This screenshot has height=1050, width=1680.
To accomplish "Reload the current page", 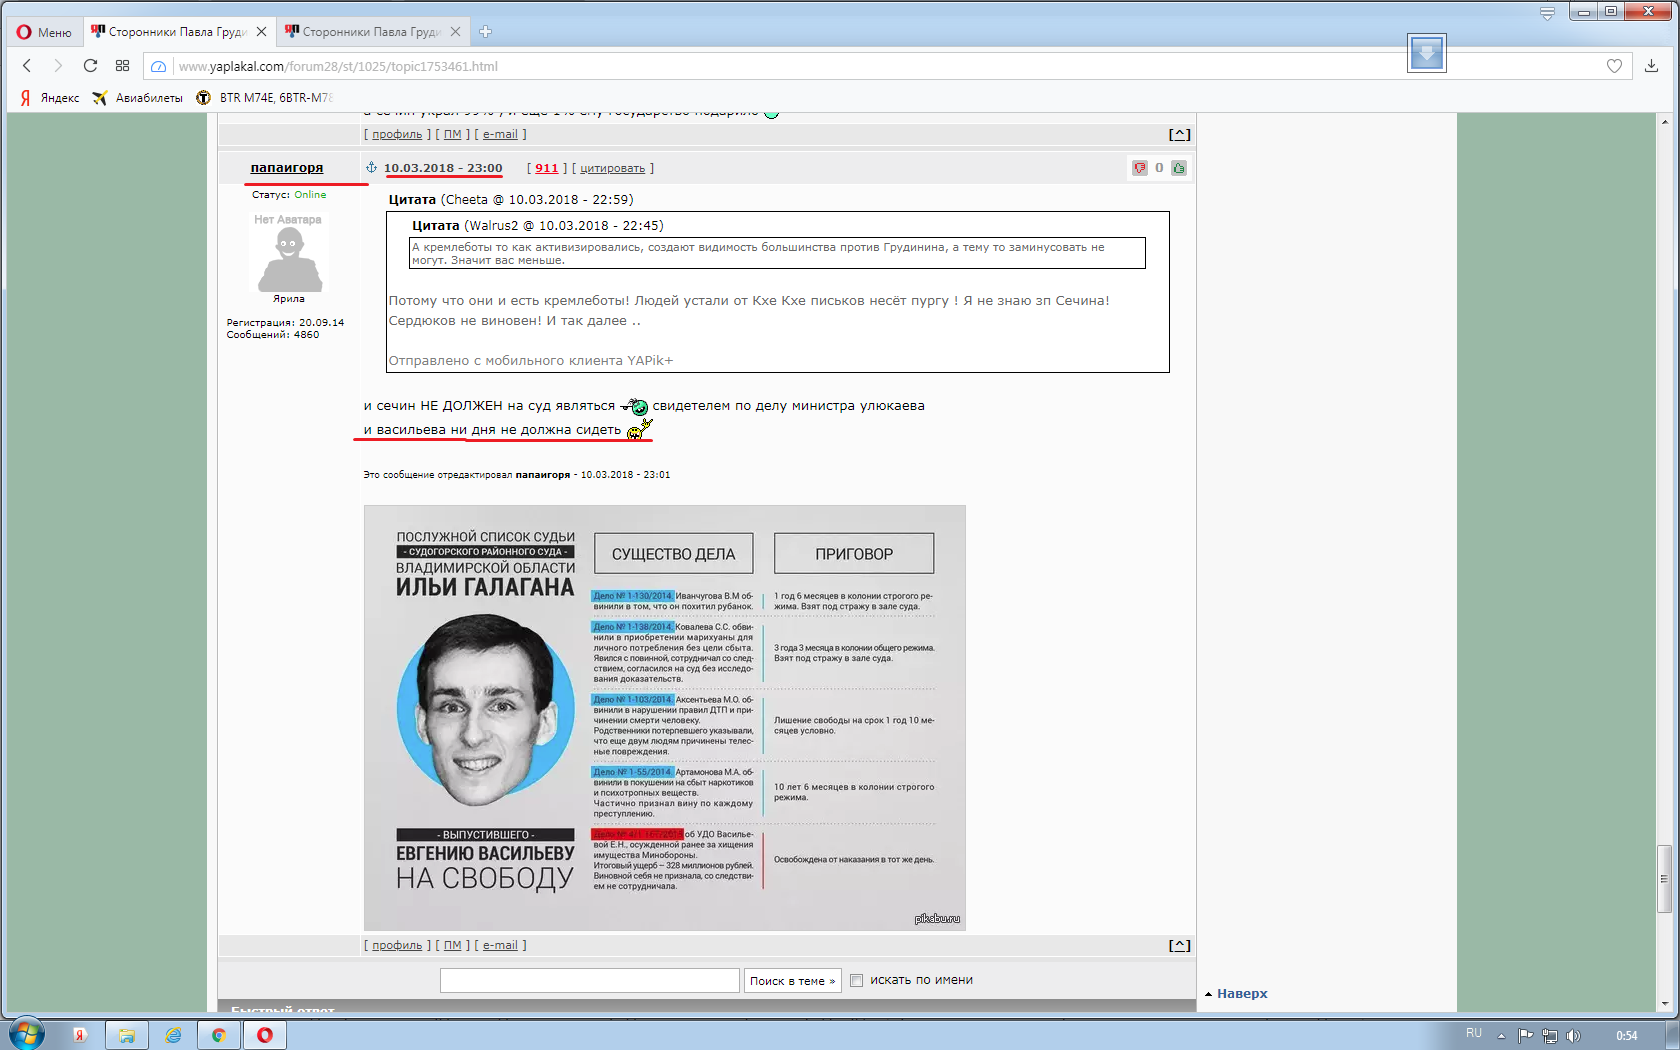I will click(x=90, y=66).
